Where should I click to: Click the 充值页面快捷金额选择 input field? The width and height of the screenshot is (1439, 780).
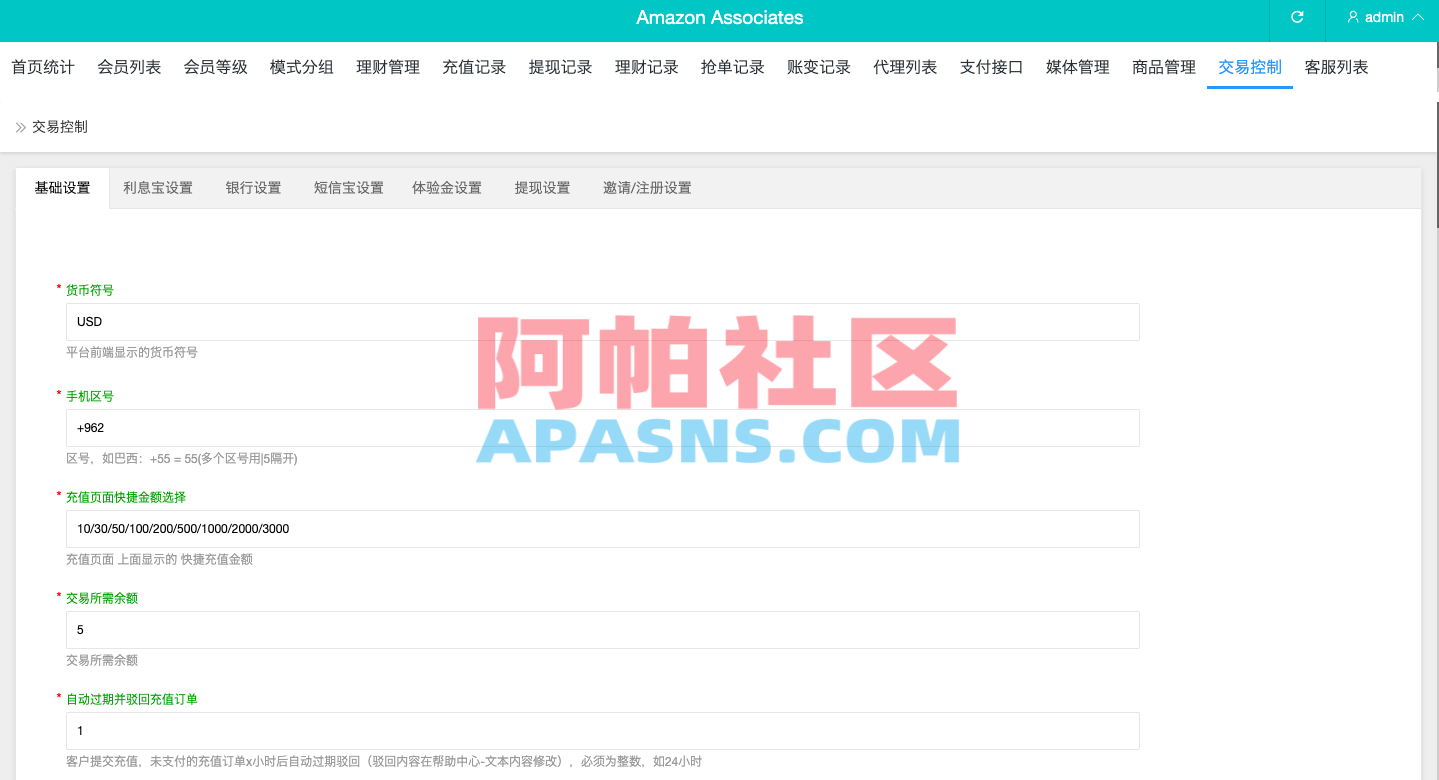[602, 529]
